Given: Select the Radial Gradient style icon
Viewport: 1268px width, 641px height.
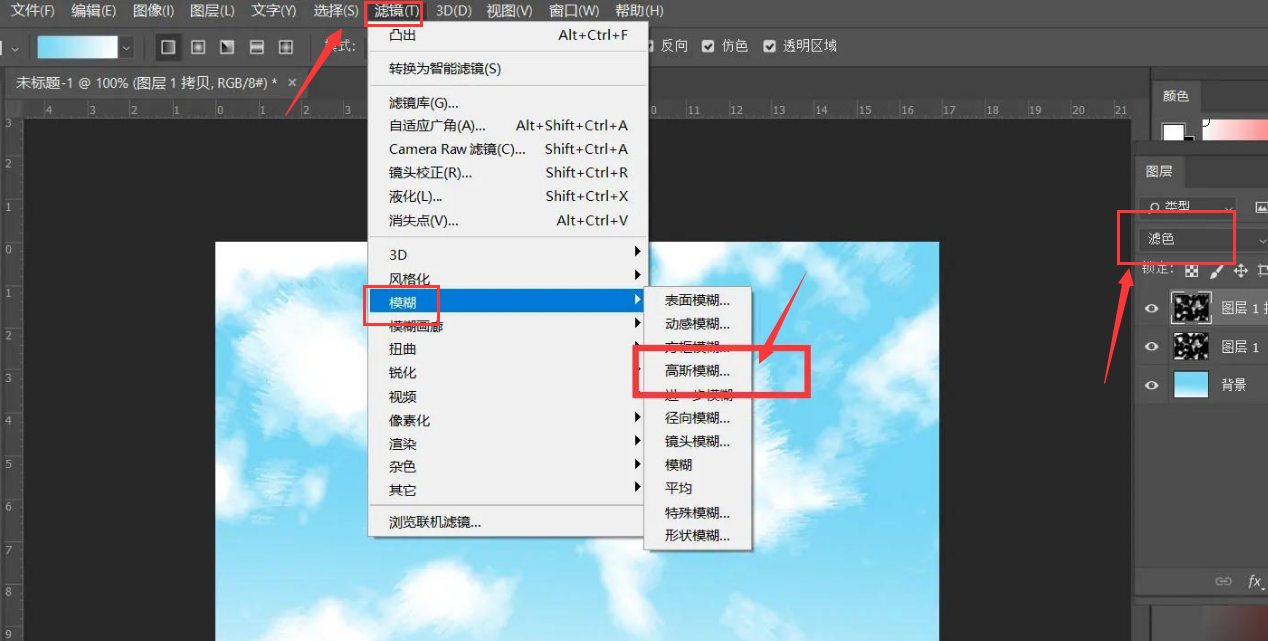Looking at the screenshot, I should point(196,47).
